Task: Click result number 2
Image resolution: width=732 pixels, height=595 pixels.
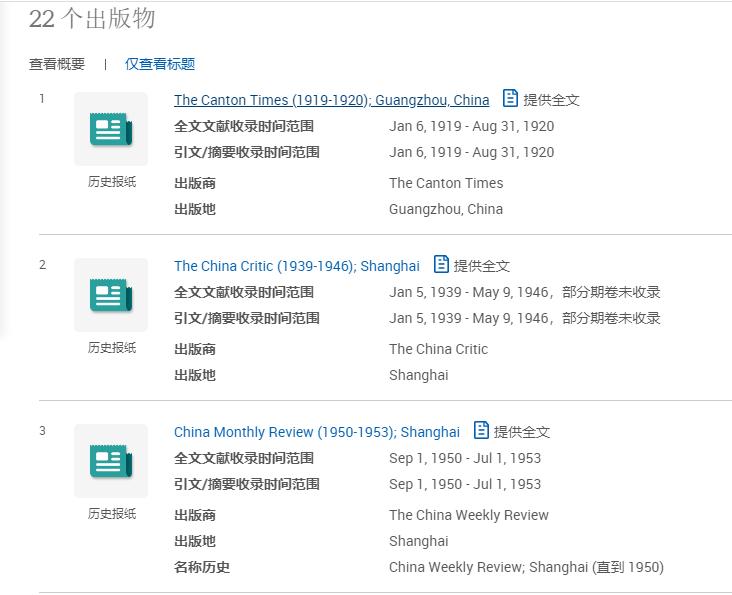Action: (42, 265)
